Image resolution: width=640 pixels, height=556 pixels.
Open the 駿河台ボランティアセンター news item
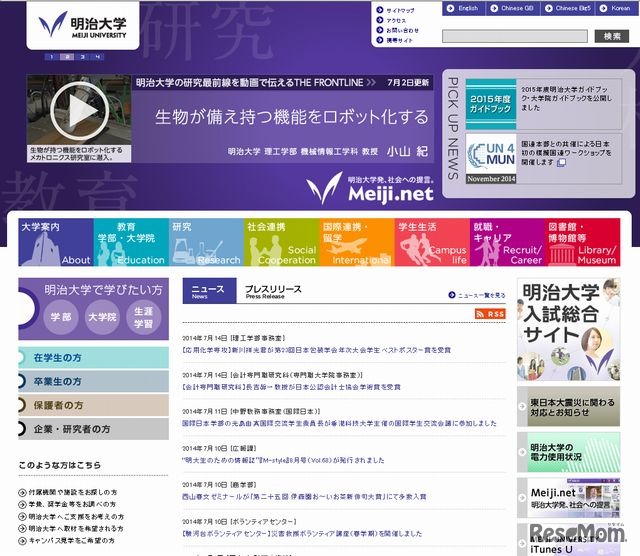(x=302, y=534)
